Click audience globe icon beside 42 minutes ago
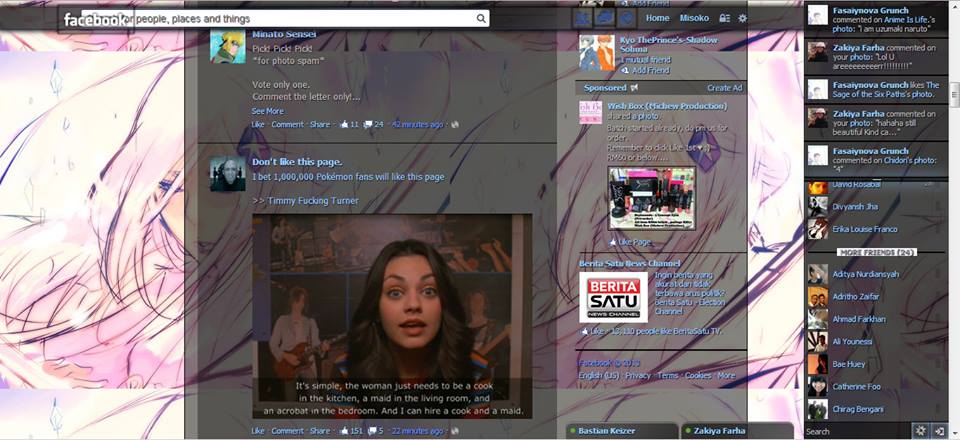 [454, 124]
